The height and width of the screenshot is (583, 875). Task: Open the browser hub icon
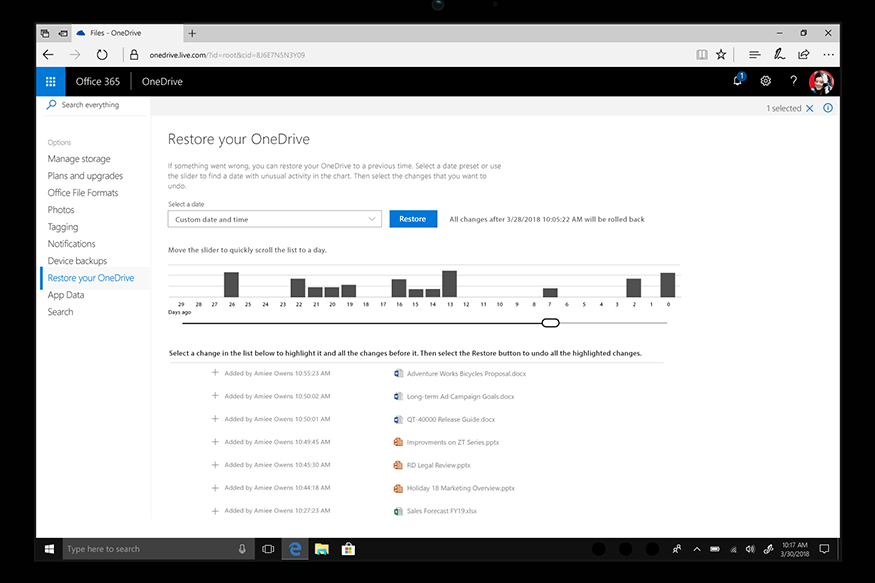pyautogui.click(x=754, y=55)
